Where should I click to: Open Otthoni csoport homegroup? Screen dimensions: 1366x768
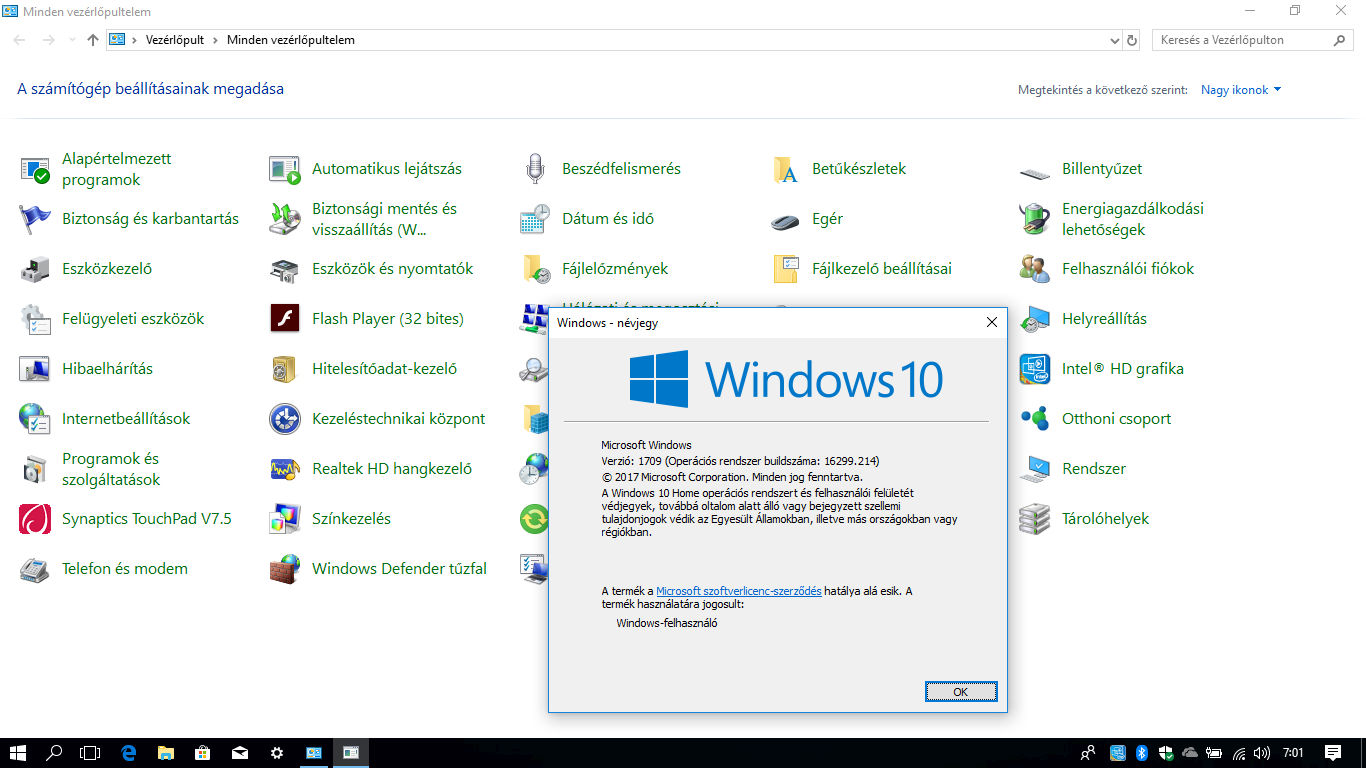[1095, 419]
